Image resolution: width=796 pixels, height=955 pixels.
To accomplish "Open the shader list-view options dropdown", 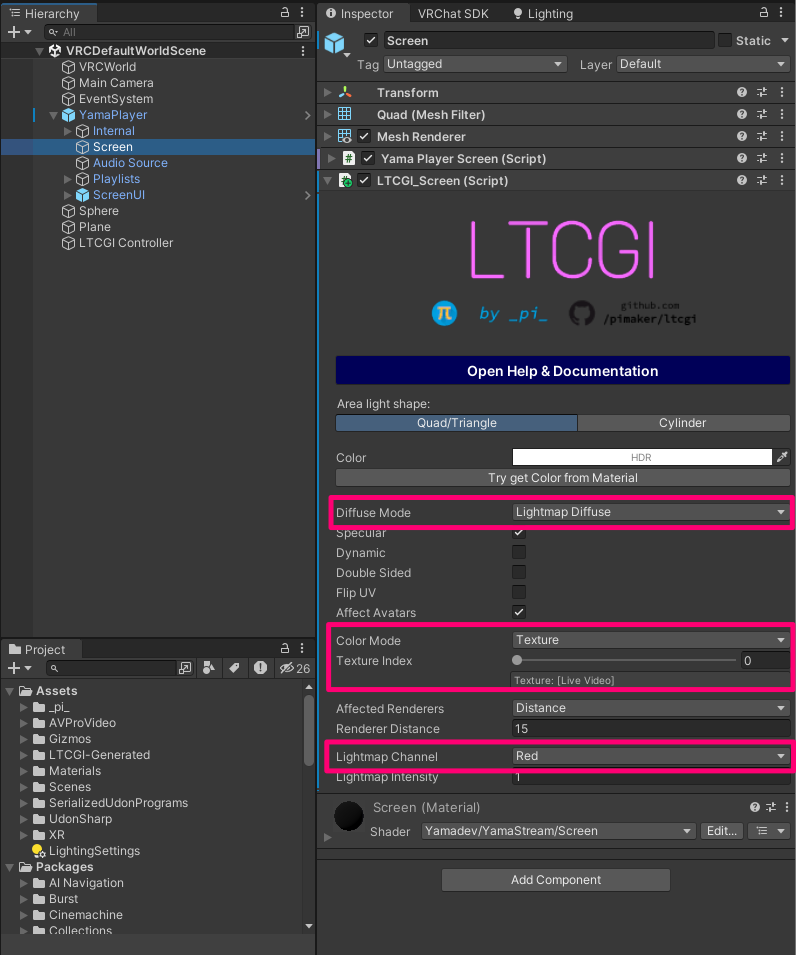I will 769,831.
